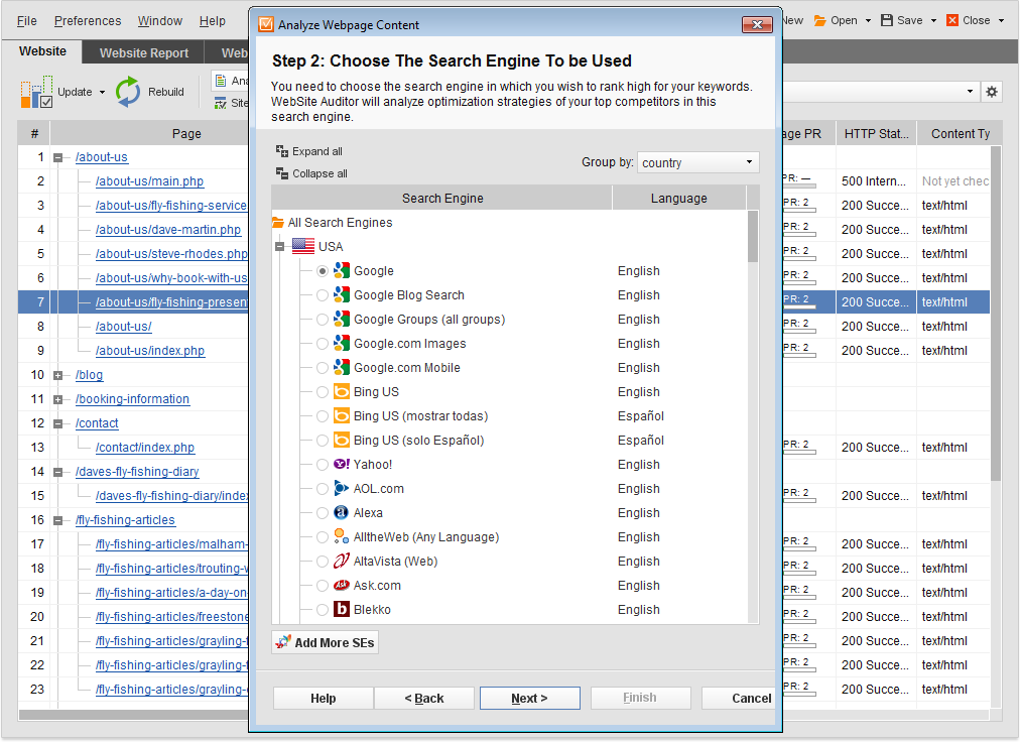The image size is (1020, 742).
Task: Expand the /blog tree node
Action: tap(58, 375)
